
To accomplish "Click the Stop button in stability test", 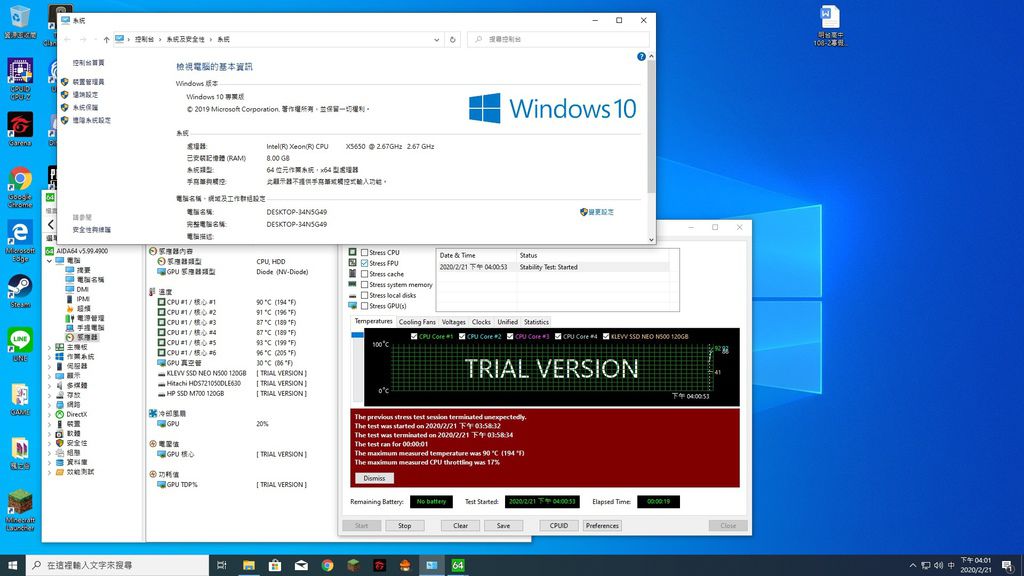I will [x=405, y=526].
